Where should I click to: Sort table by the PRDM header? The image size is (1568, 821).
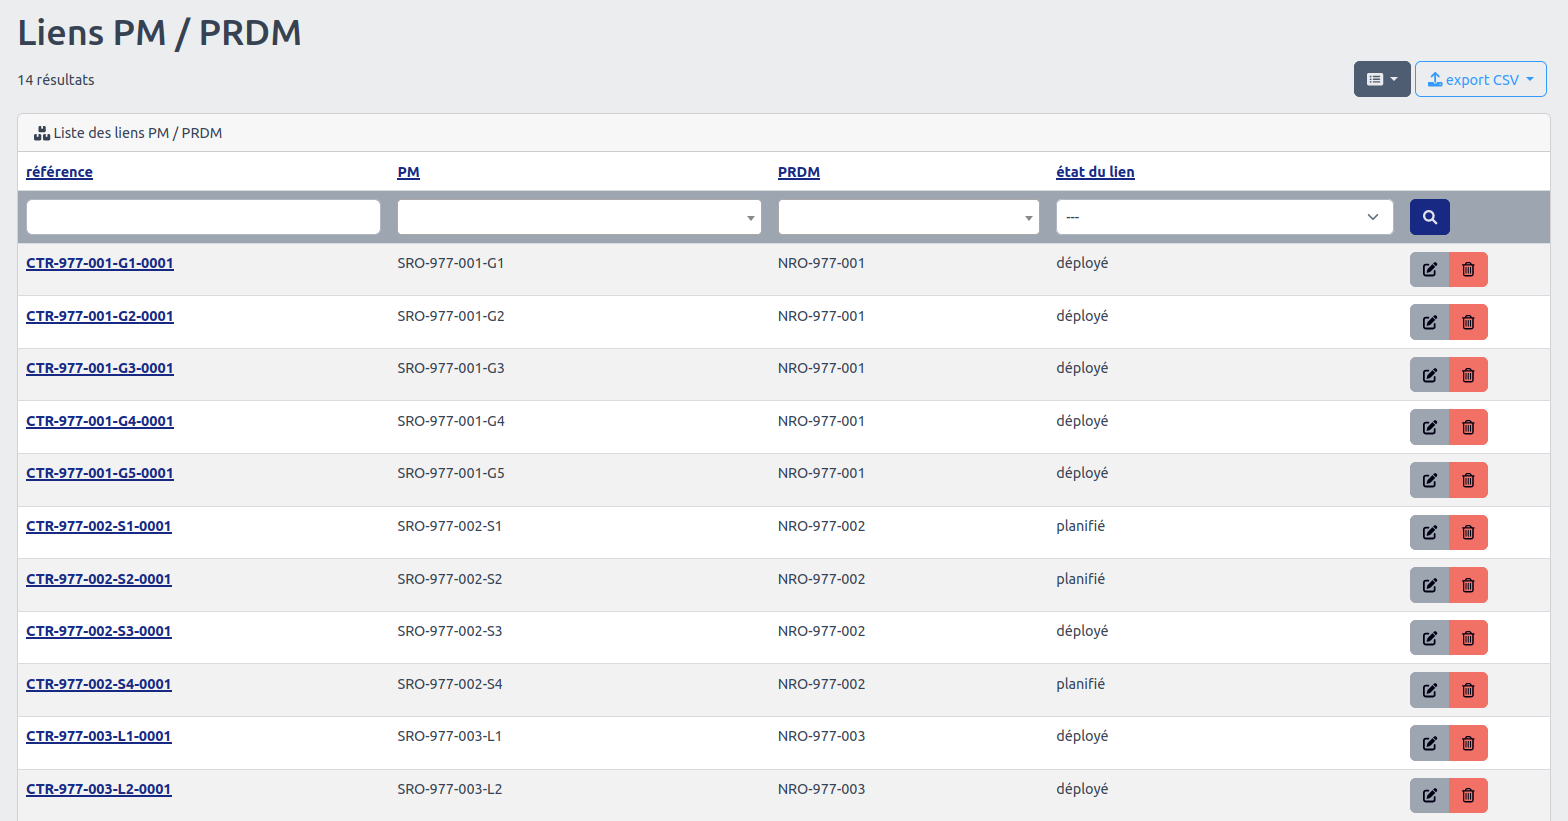[x=798, y=172]
